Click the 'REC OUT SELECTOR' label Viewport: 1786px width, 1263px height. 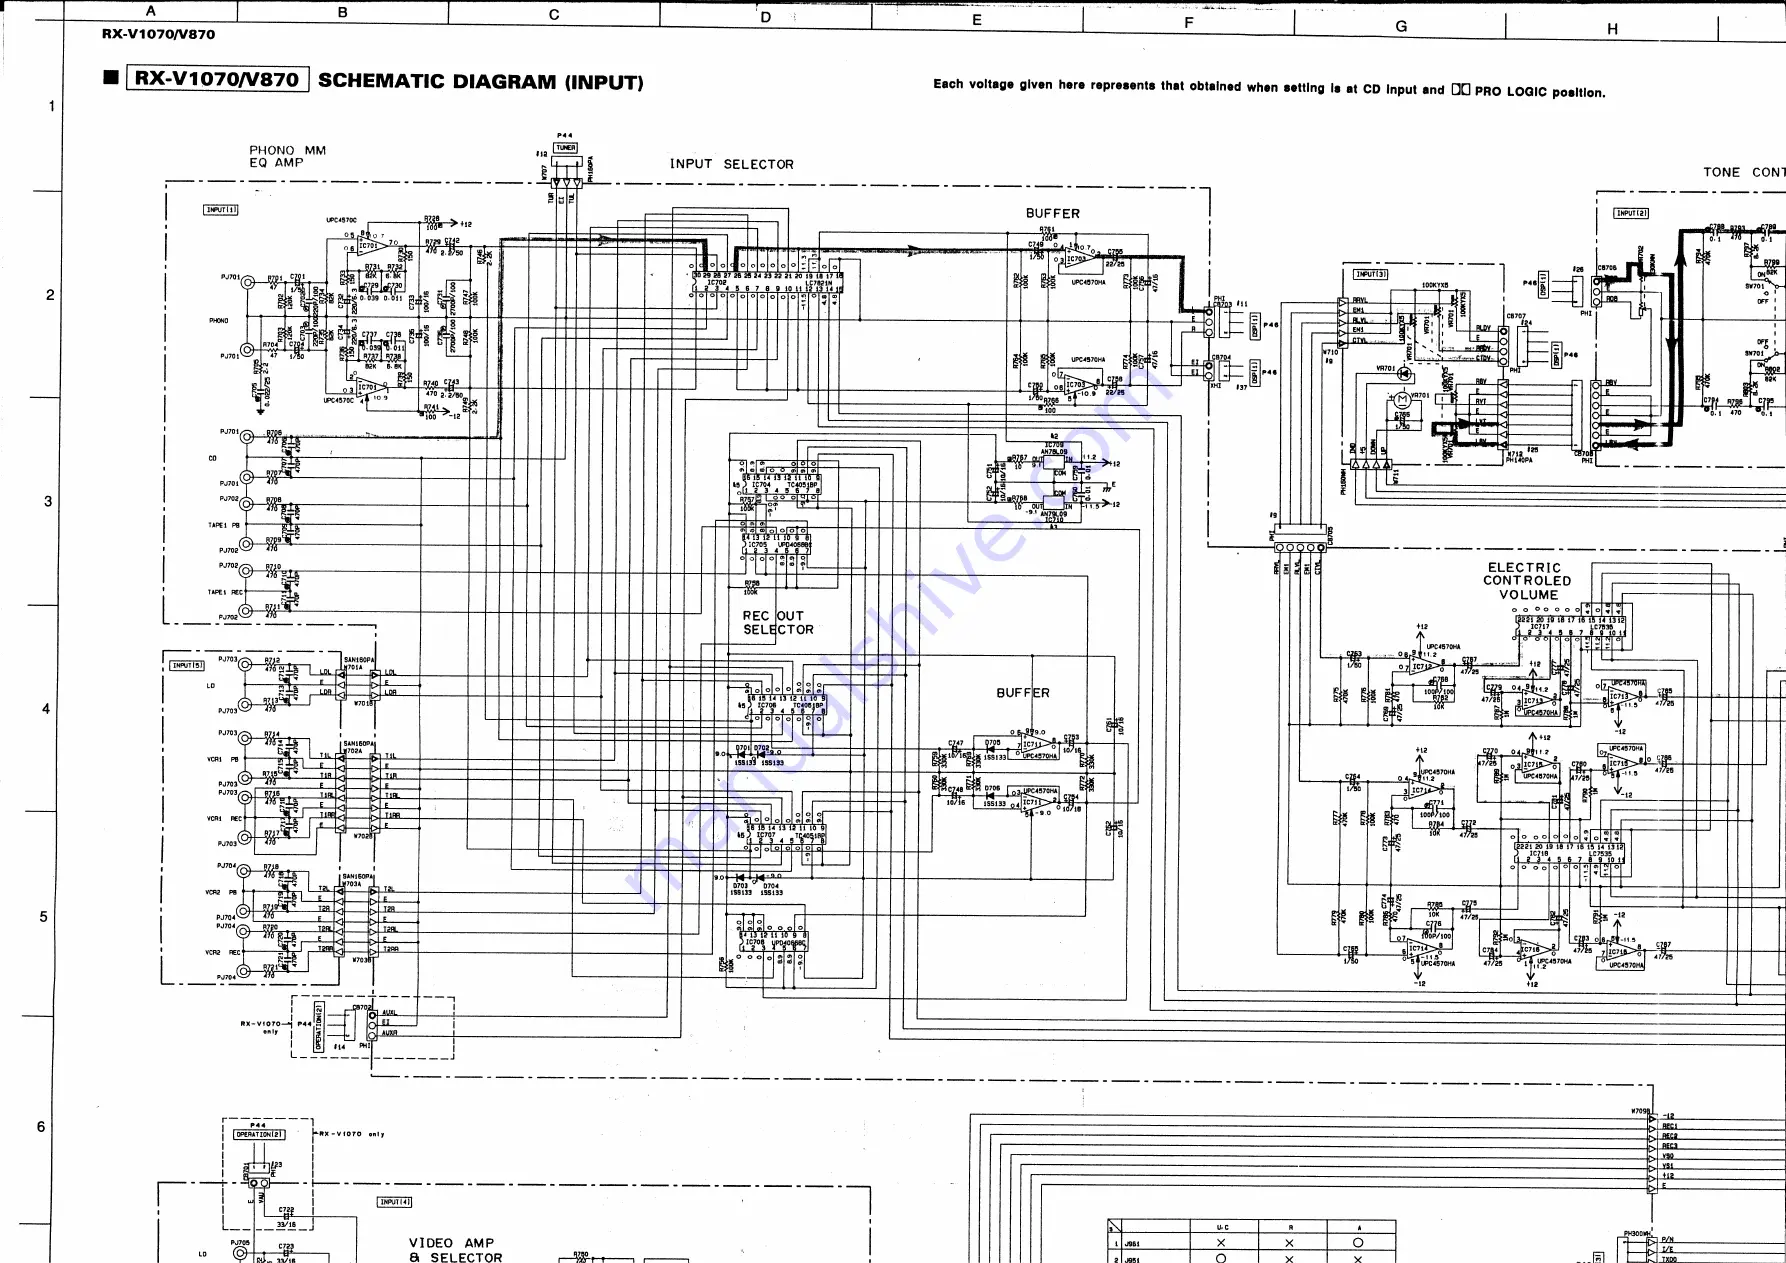(x=778, y=623)
